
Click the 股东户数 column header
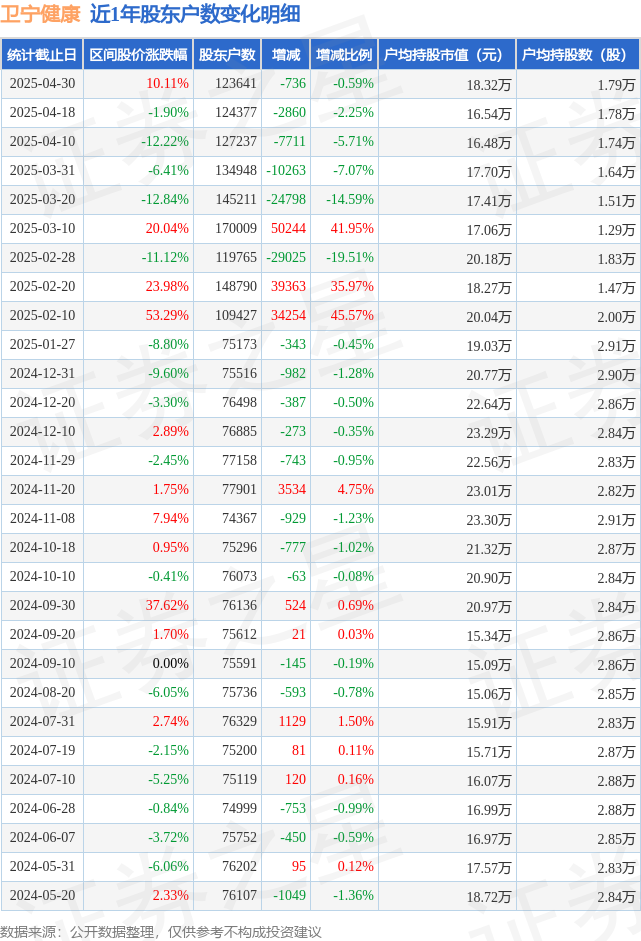point(227,55)
